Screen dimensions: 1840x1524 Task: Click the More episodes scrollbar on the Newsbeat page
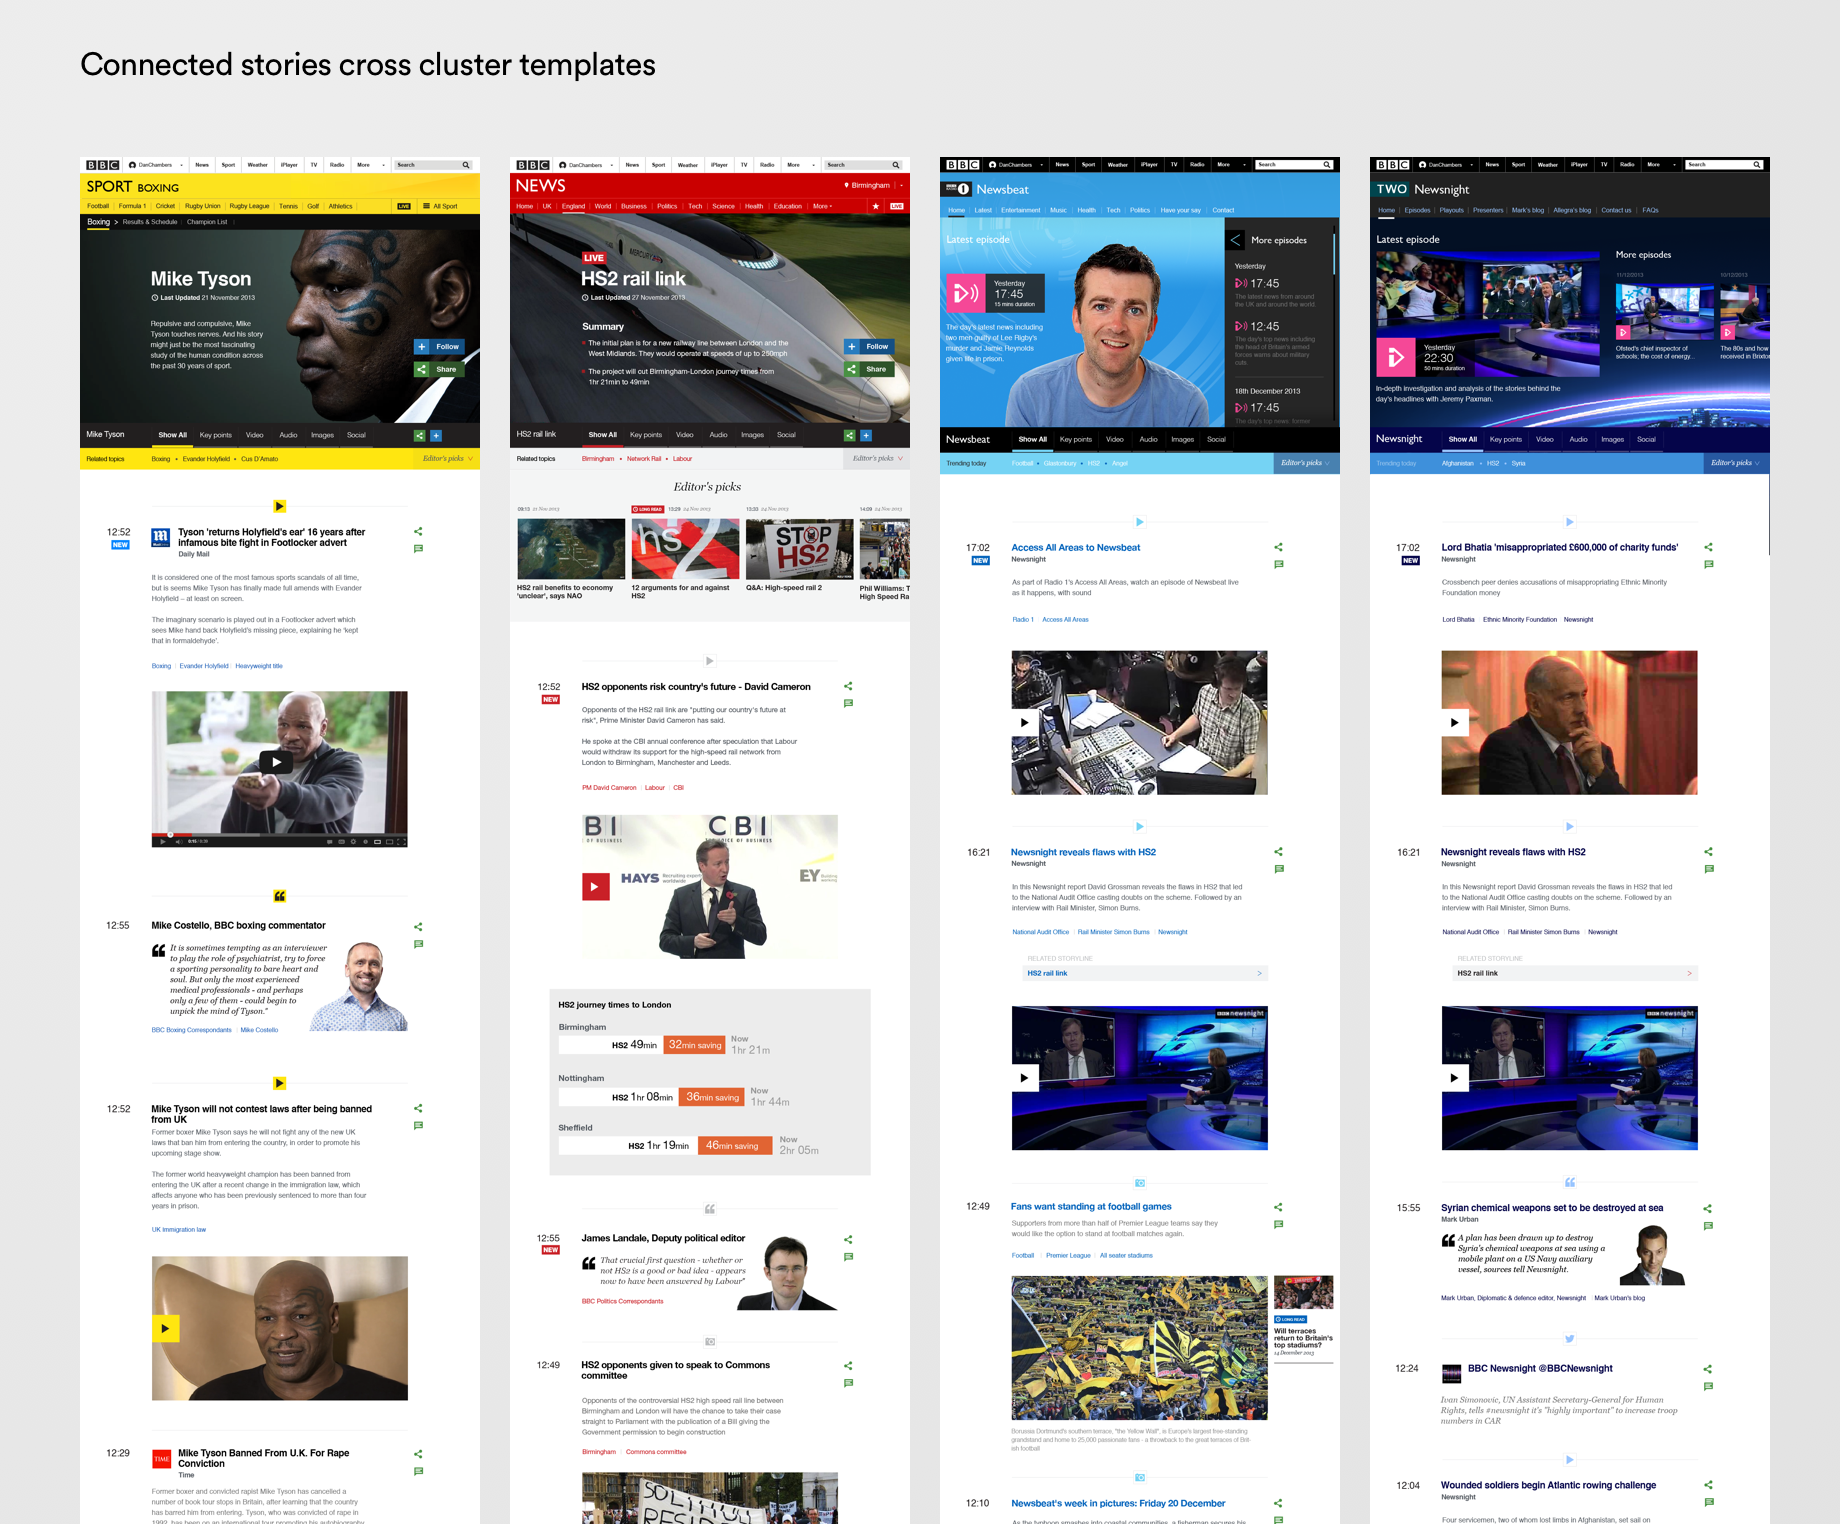[1335, 255]
